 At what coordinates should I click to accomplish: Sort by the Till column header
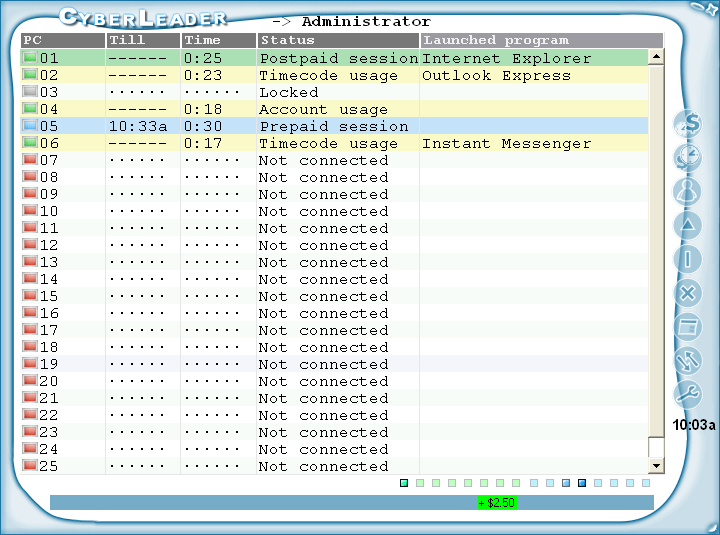143,40
